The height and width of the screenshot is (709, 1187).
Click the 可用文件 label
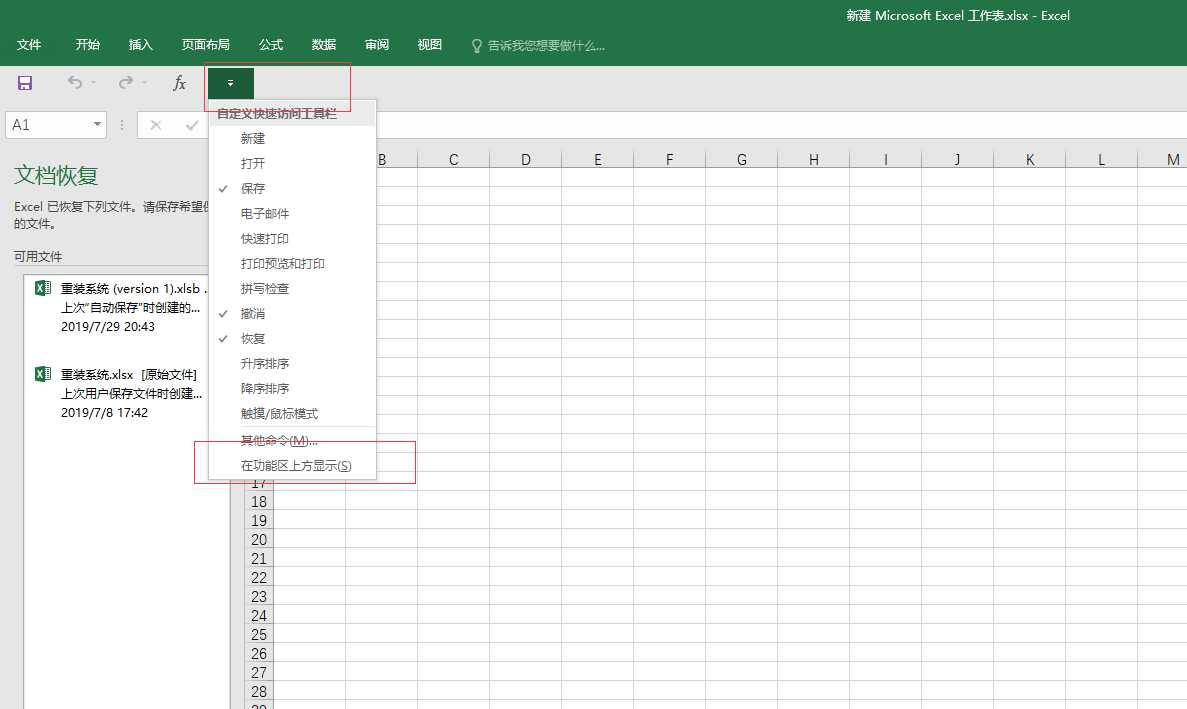coord(38,257)
